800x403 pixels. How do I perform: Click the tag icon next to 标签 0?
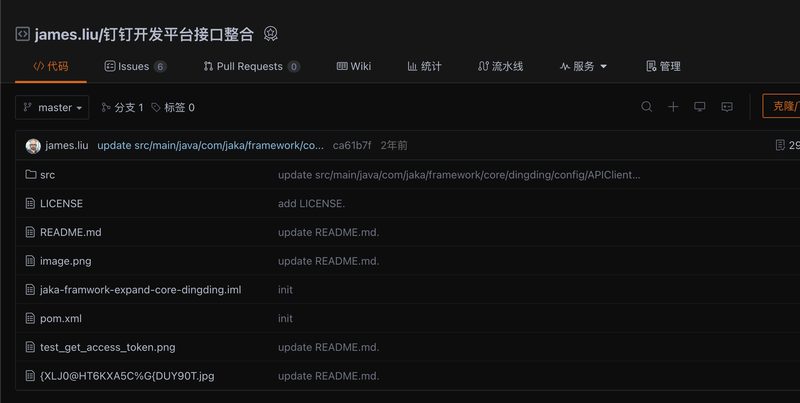tap(156, 107)
